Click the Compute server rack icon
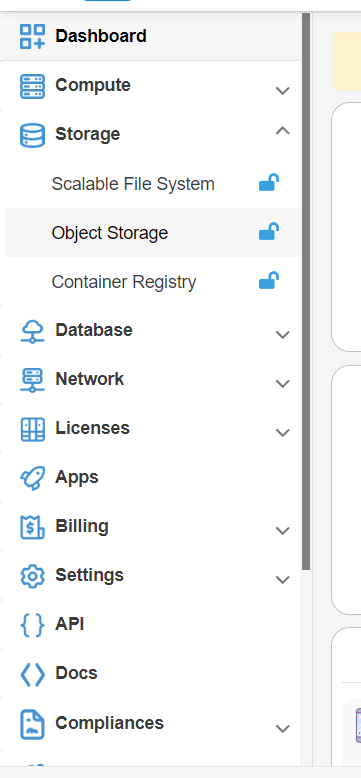 click(32, 86)
